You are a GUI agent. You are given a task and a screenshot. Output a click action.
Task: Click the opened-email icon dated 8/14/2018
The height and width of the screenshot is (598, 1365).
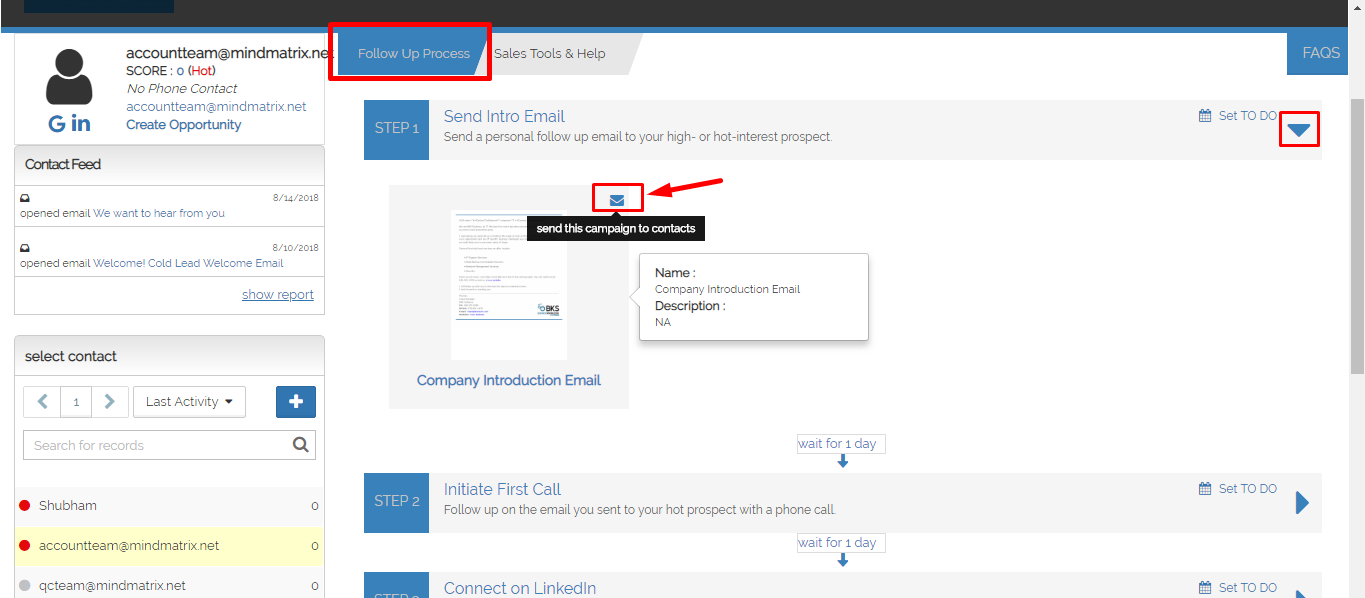coord(25,198)
